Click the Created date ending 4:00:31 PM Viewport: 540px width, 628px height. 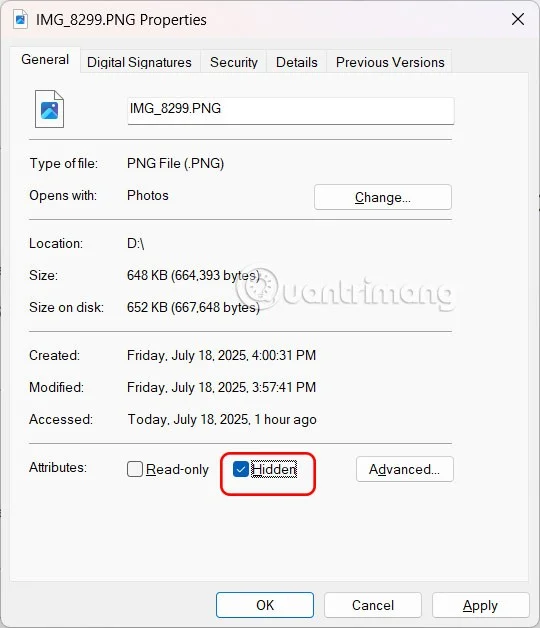coord(222,355)
